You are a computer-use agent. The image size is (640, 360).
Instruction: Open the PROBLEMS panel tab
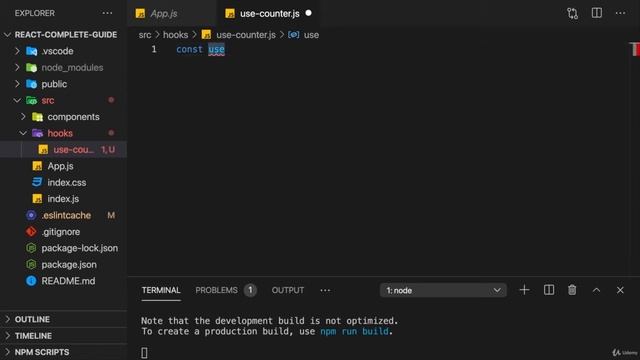click(216, 290)
